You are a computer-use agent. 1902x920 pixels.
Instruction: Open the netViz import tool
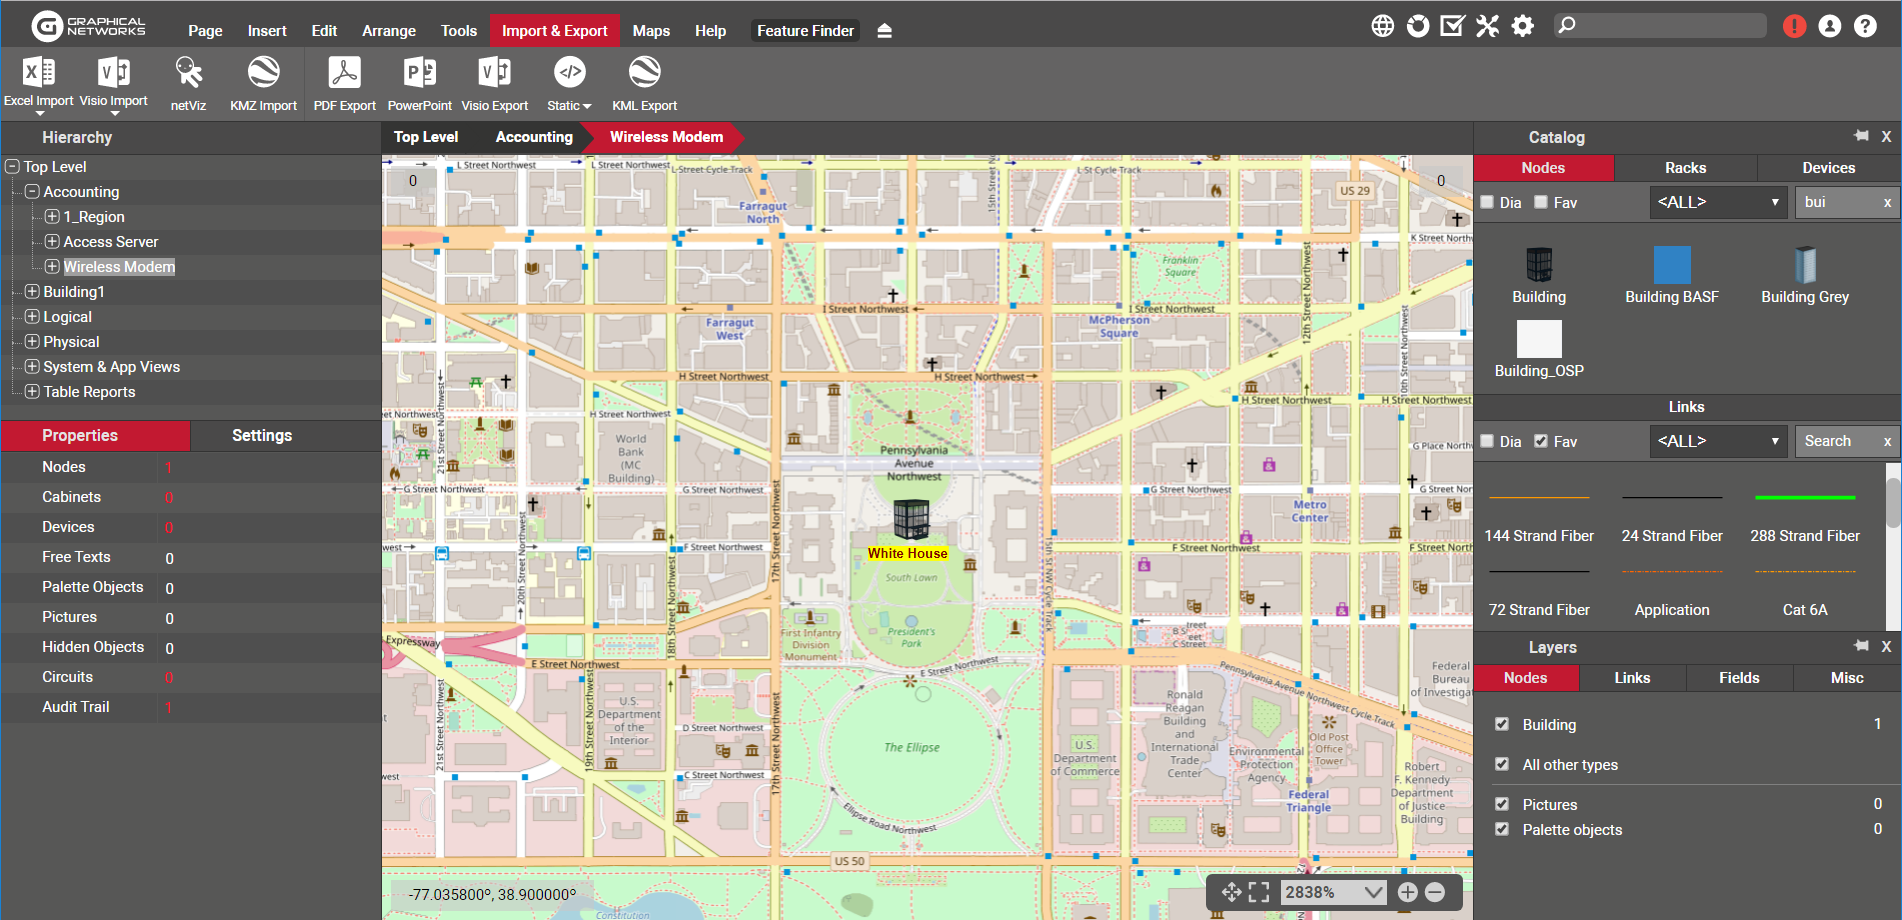tap(188, 73)
